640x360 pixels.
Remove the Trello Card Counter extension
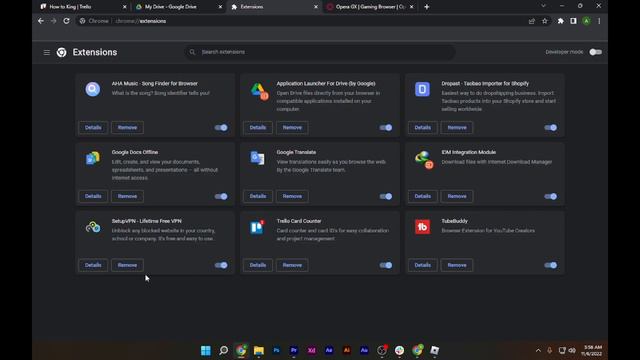[x=292, y=265]
